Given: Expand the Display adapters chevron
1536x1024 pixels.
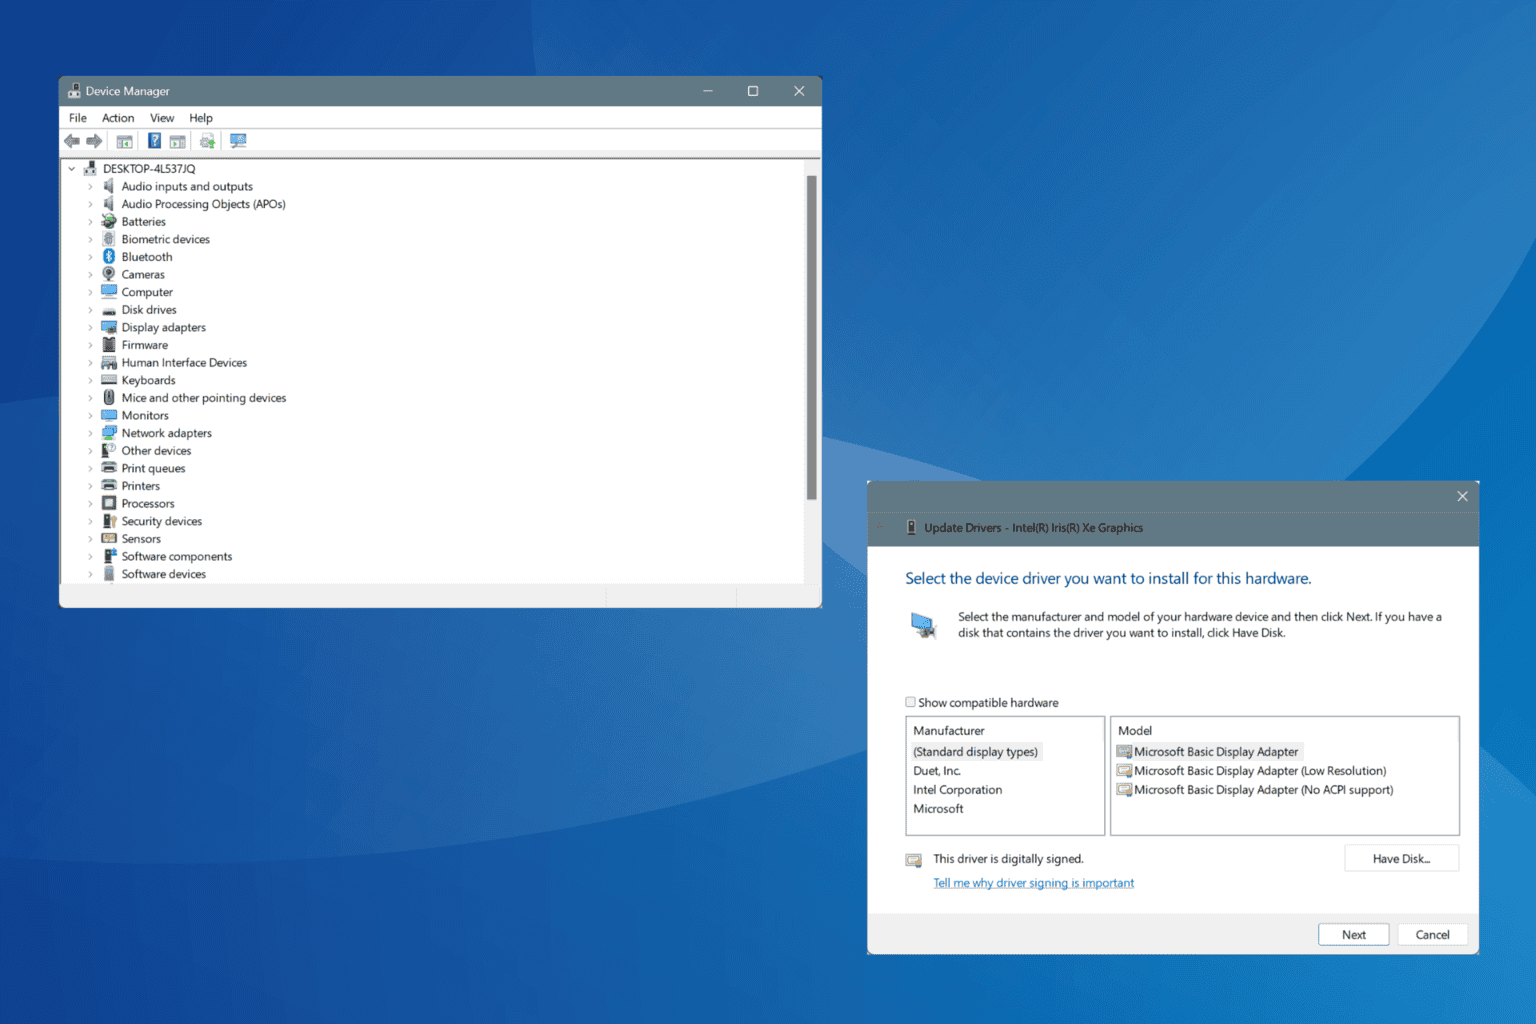Looking at the screenshot, I should pos(90,328).
